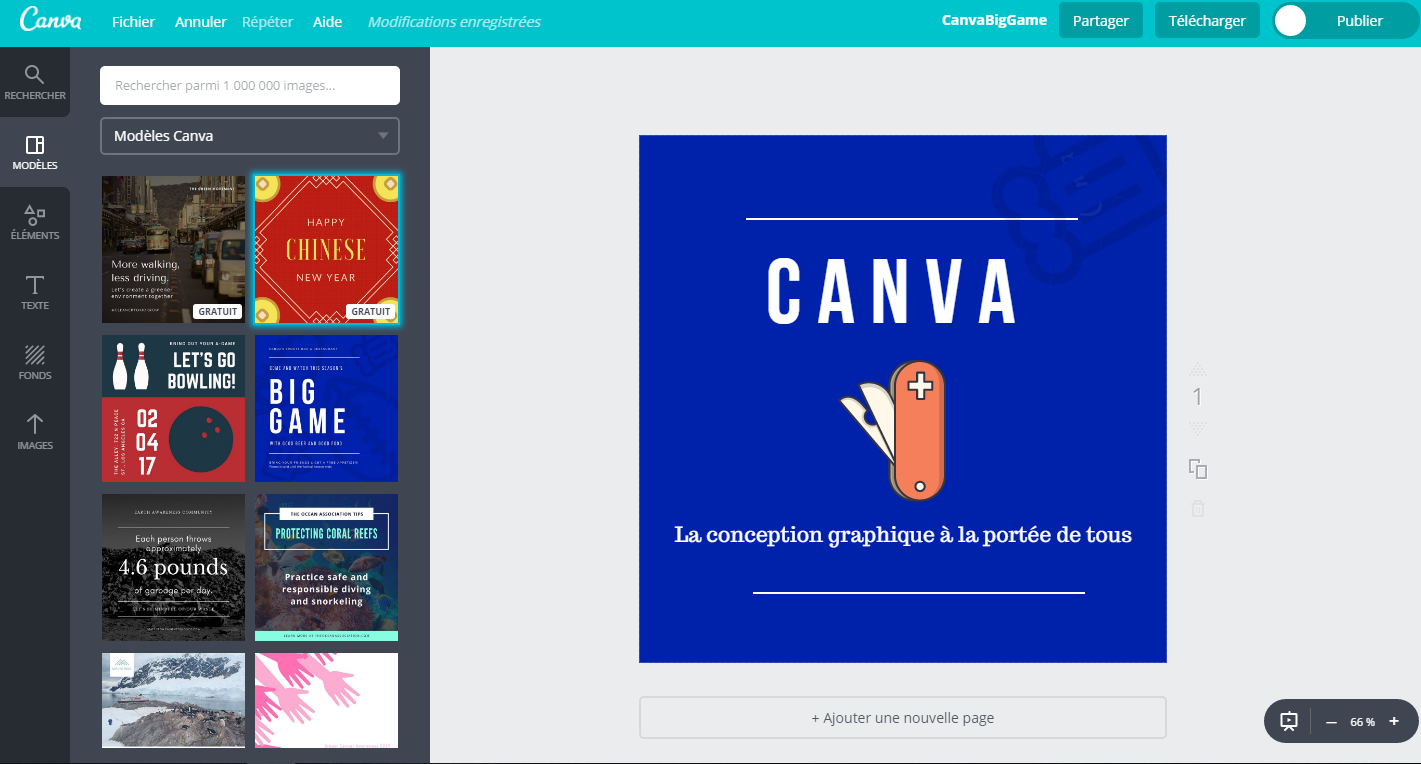Choose the snowy mountain landscape template
Image resolution: width=1421 pixels, height=764 pixels.
pos(174,700)
